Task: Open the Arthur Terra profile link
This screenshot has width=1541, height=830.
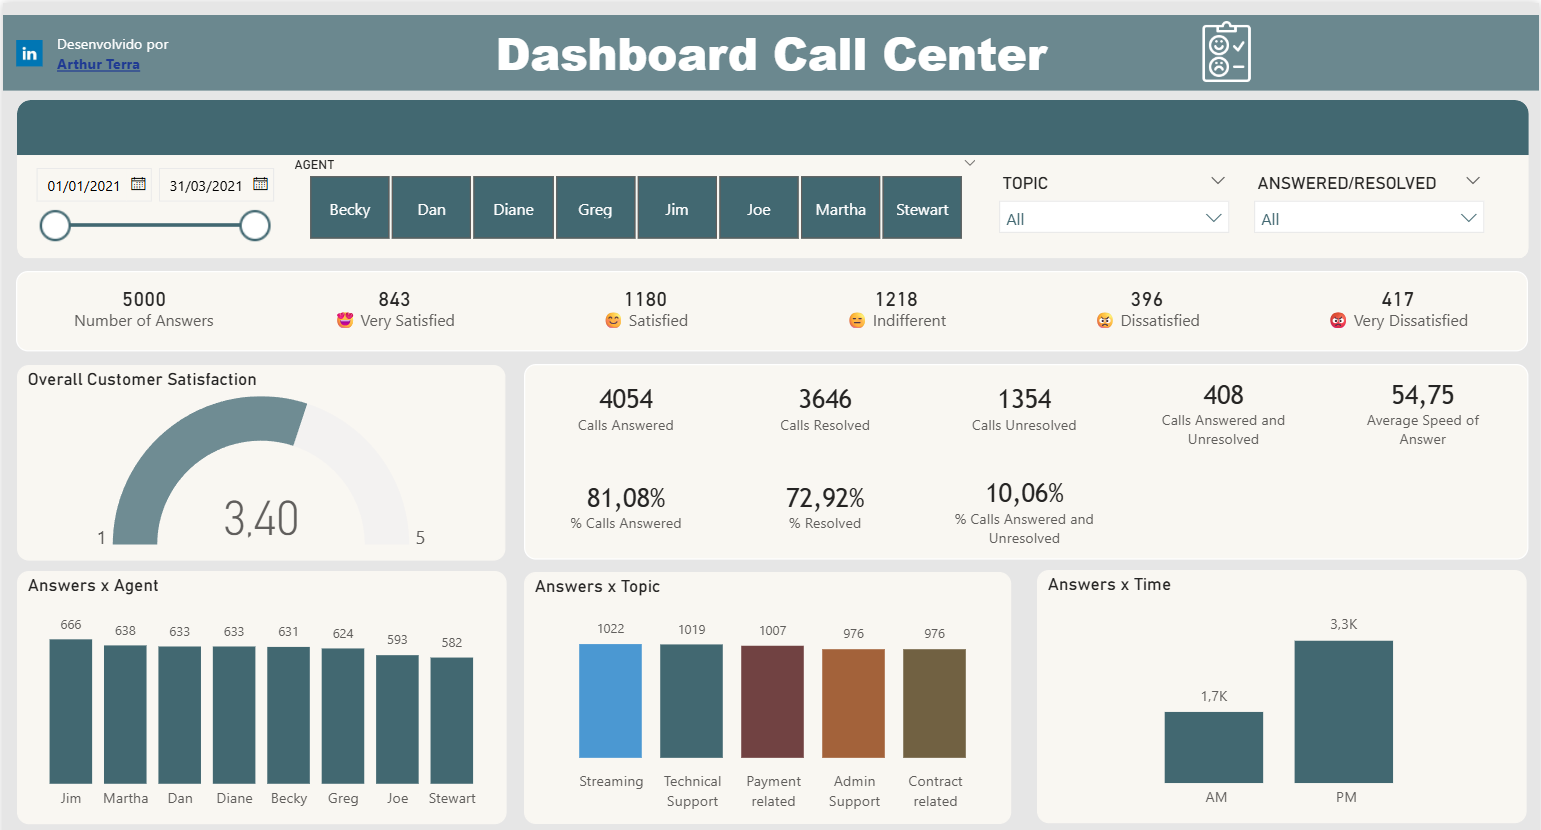Action: (98, 64)
